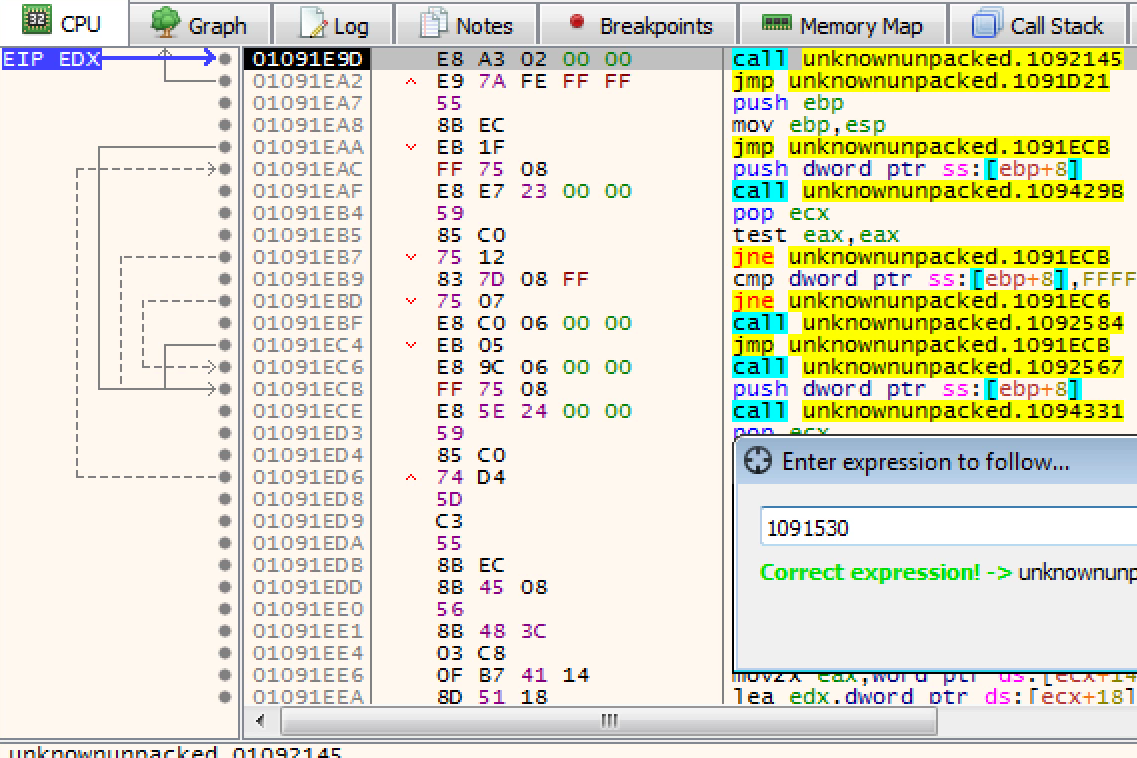
Task: Toggle breakpoint bullet at address 01091ED8
Action: [x=225, y=499]
